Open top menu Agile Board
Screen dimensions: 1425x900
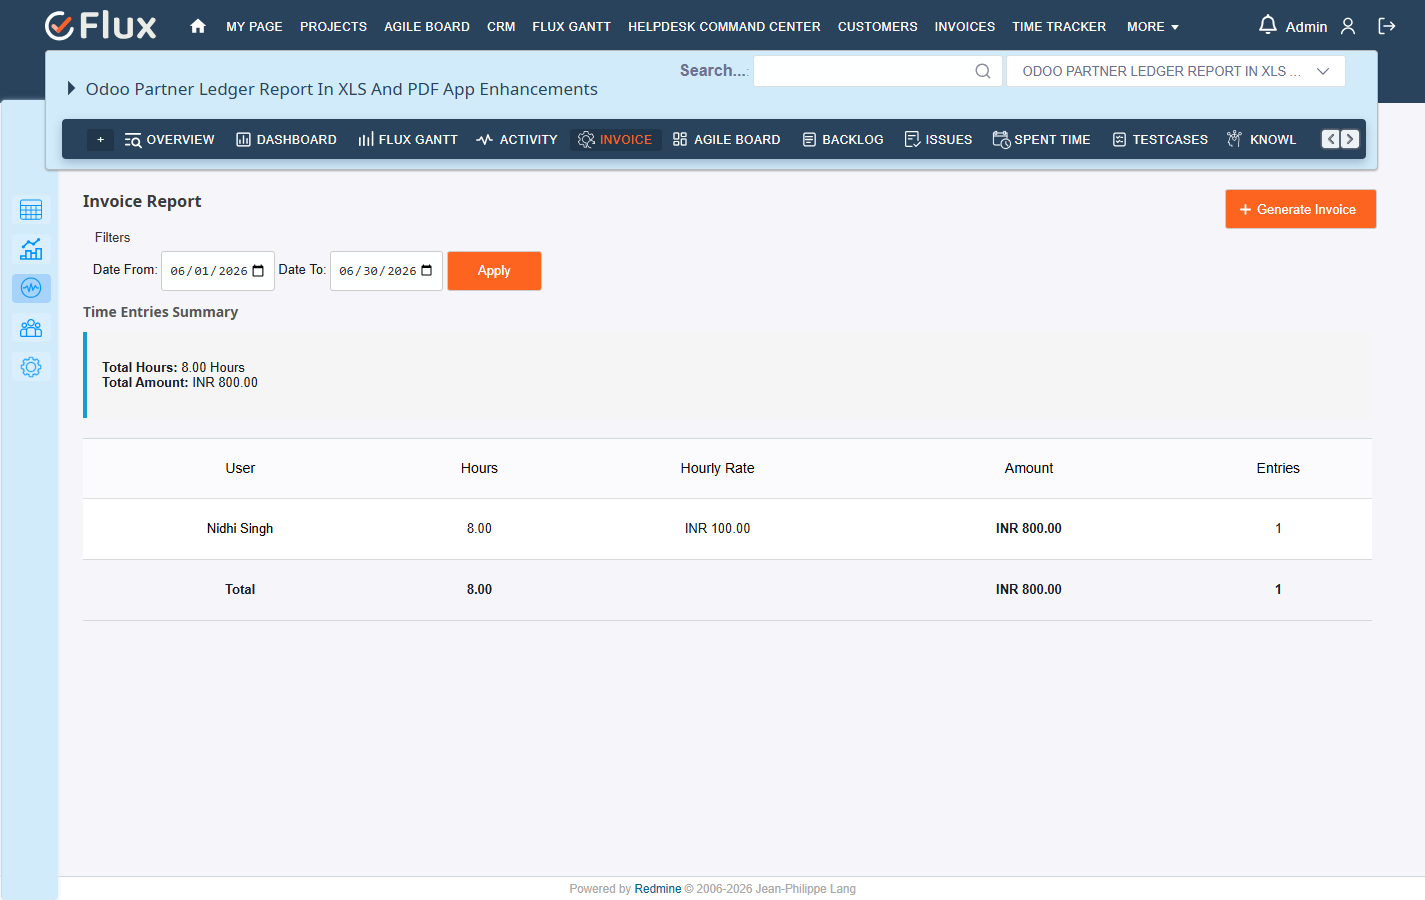coord(427,27)
